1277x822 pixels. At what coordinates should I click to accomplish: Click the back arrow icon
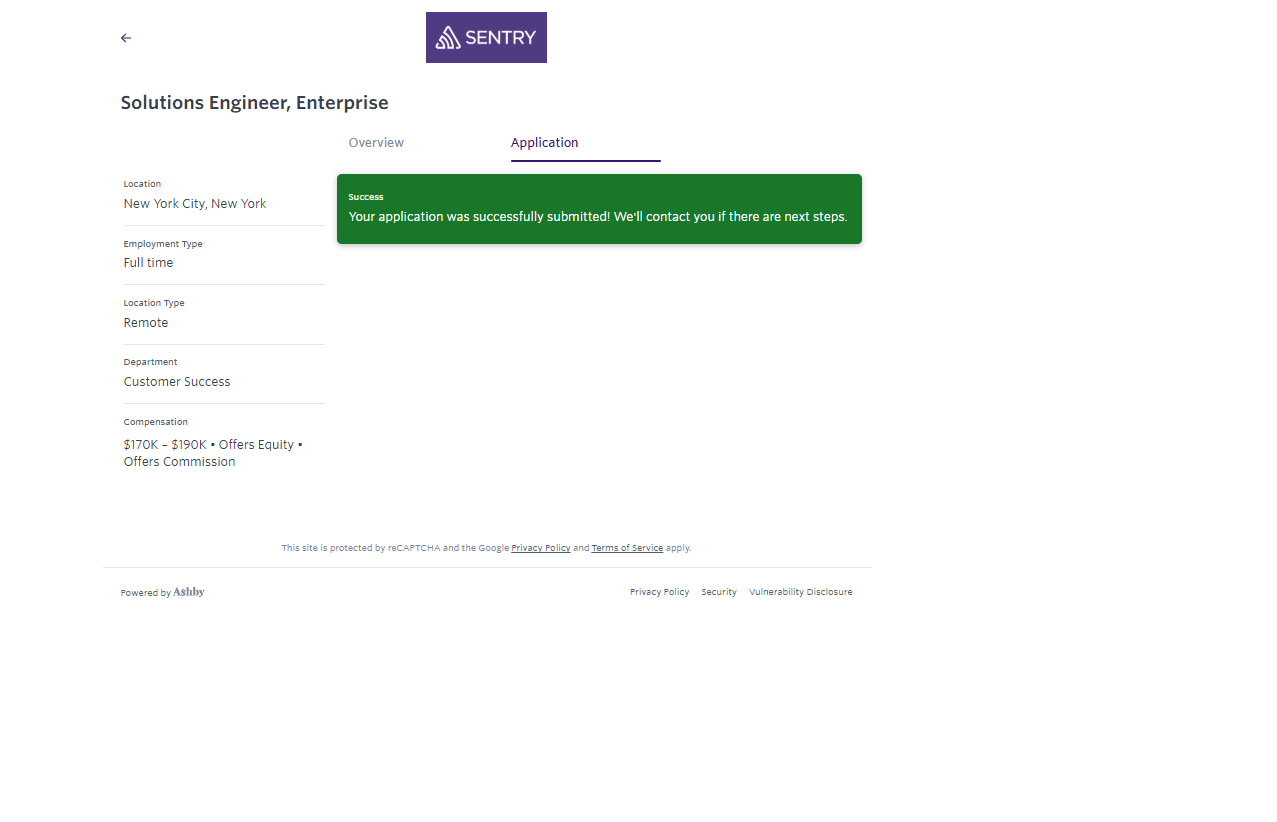pyautogui.click(x=126, y=38)
